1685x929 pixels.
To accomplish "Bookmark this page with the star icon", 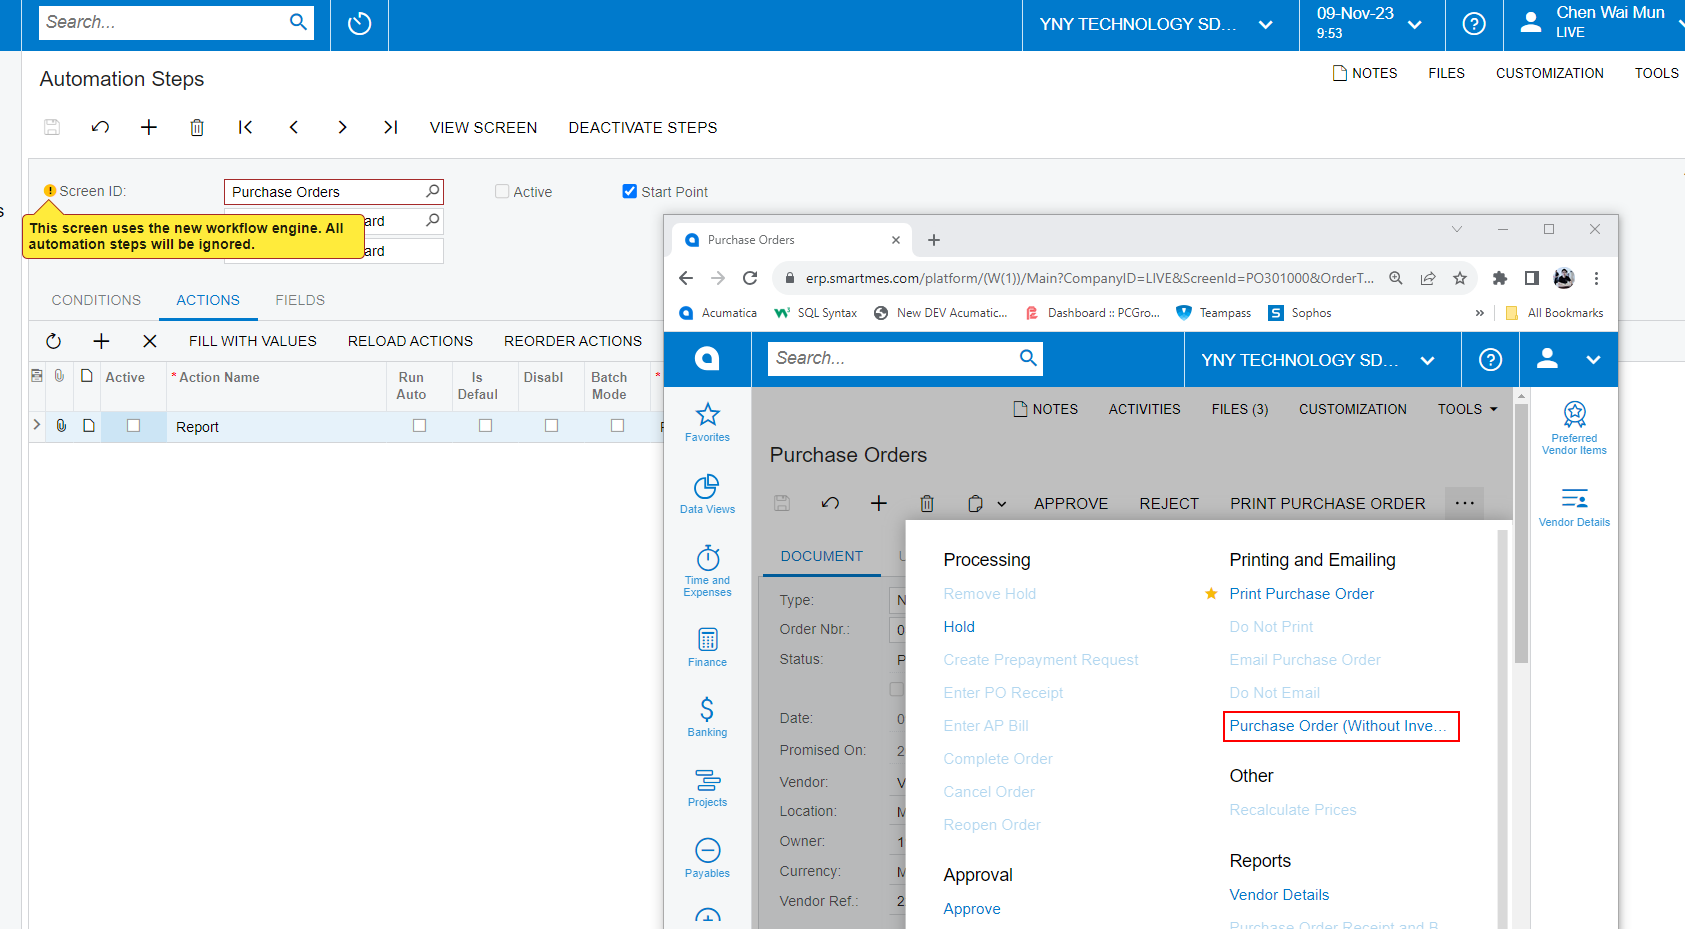I will [1460, 278].
